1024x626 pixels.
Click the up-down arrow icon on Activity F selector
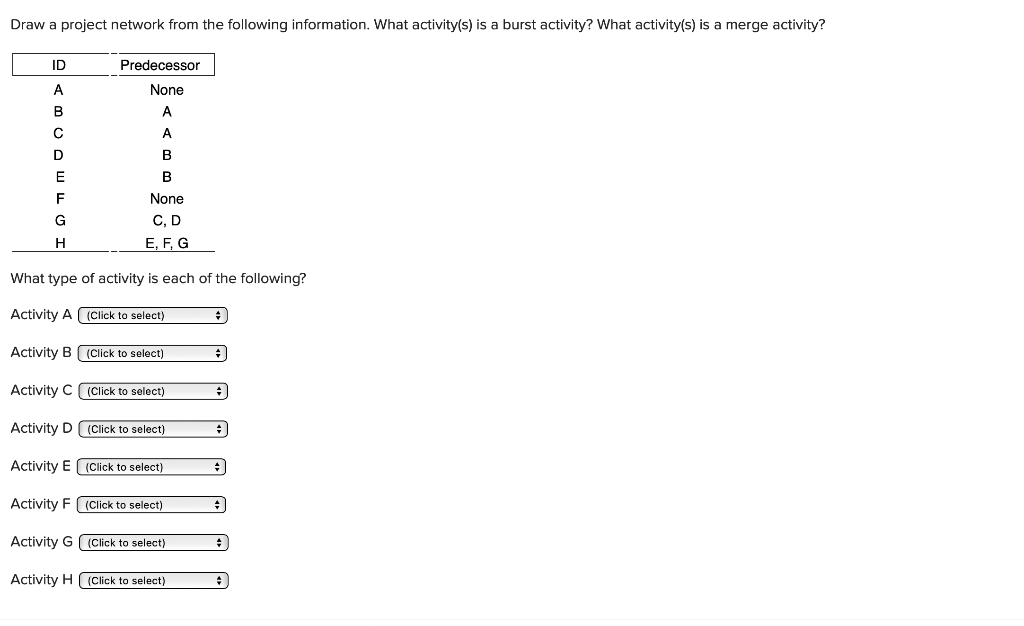pyautogui.click(x=216, y=504)
